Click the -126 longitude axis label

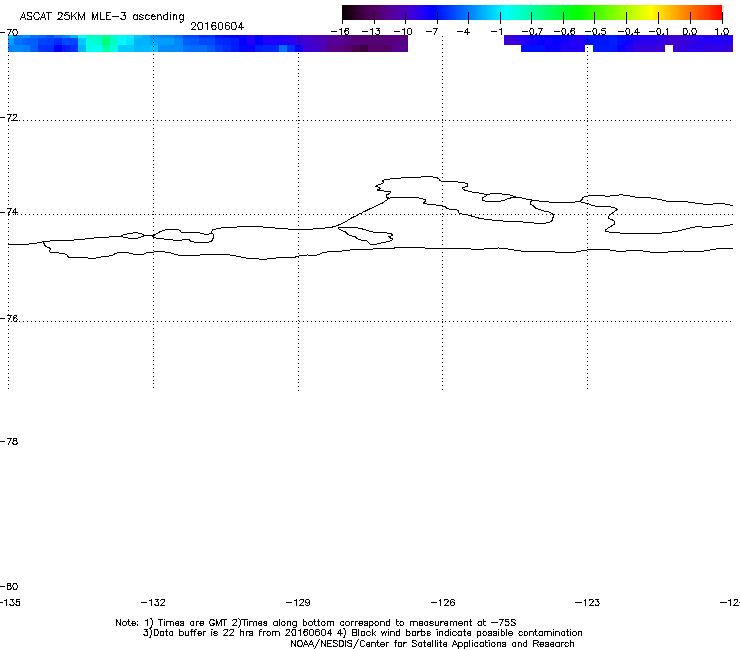tap(443, 603)
